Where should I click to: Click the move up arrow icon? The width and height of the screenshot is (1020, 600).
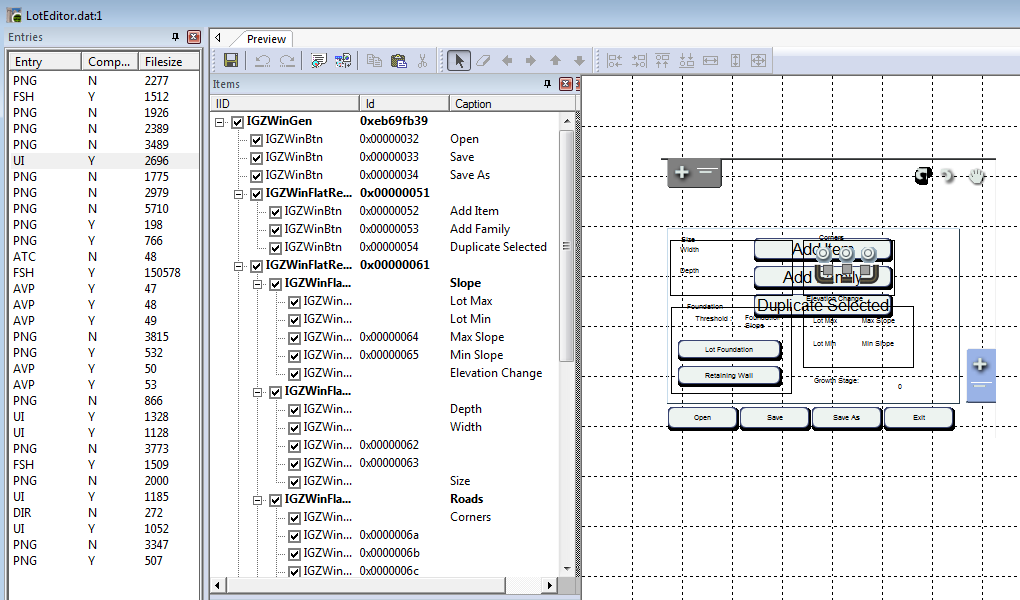tap(555, 61)
